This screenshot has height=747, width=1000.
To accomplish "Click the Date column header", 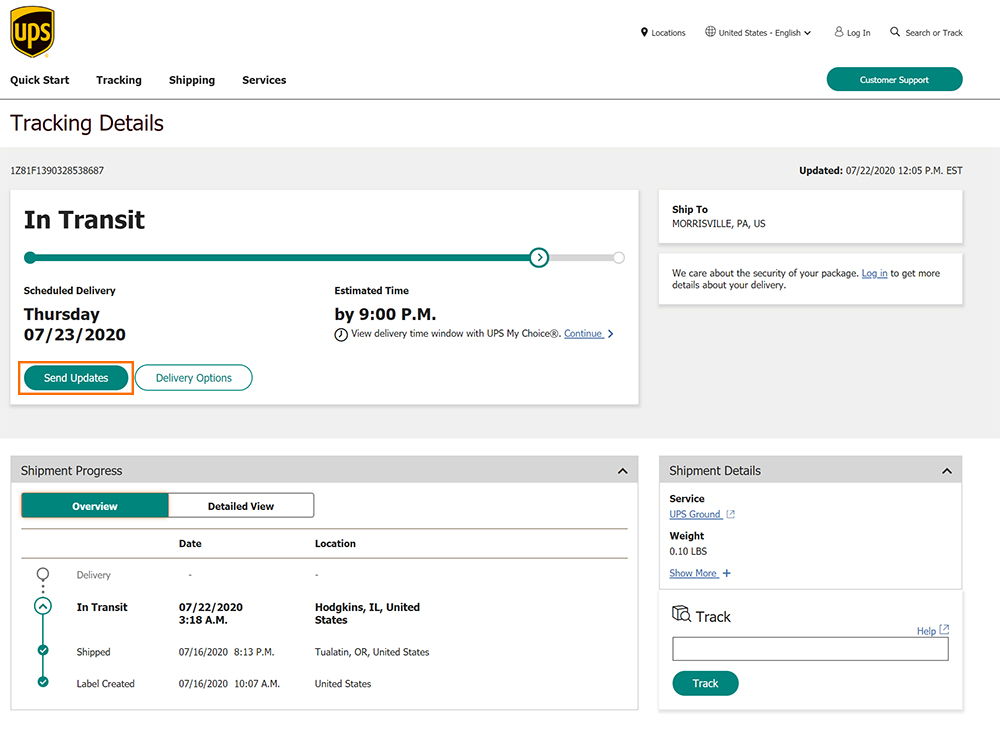I will pos(190,544).
